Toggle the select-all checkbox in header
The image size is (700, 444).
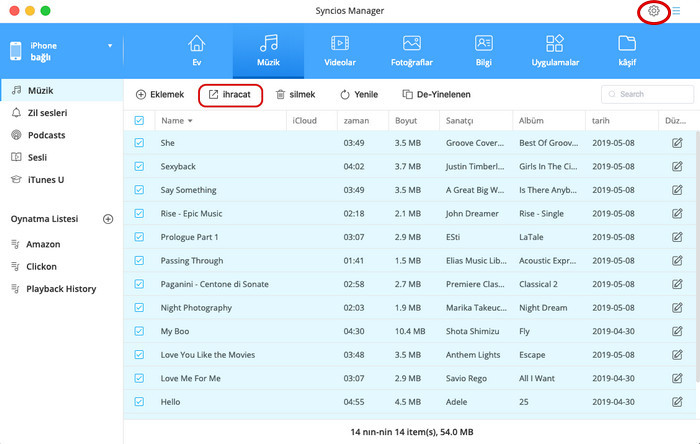139,120
